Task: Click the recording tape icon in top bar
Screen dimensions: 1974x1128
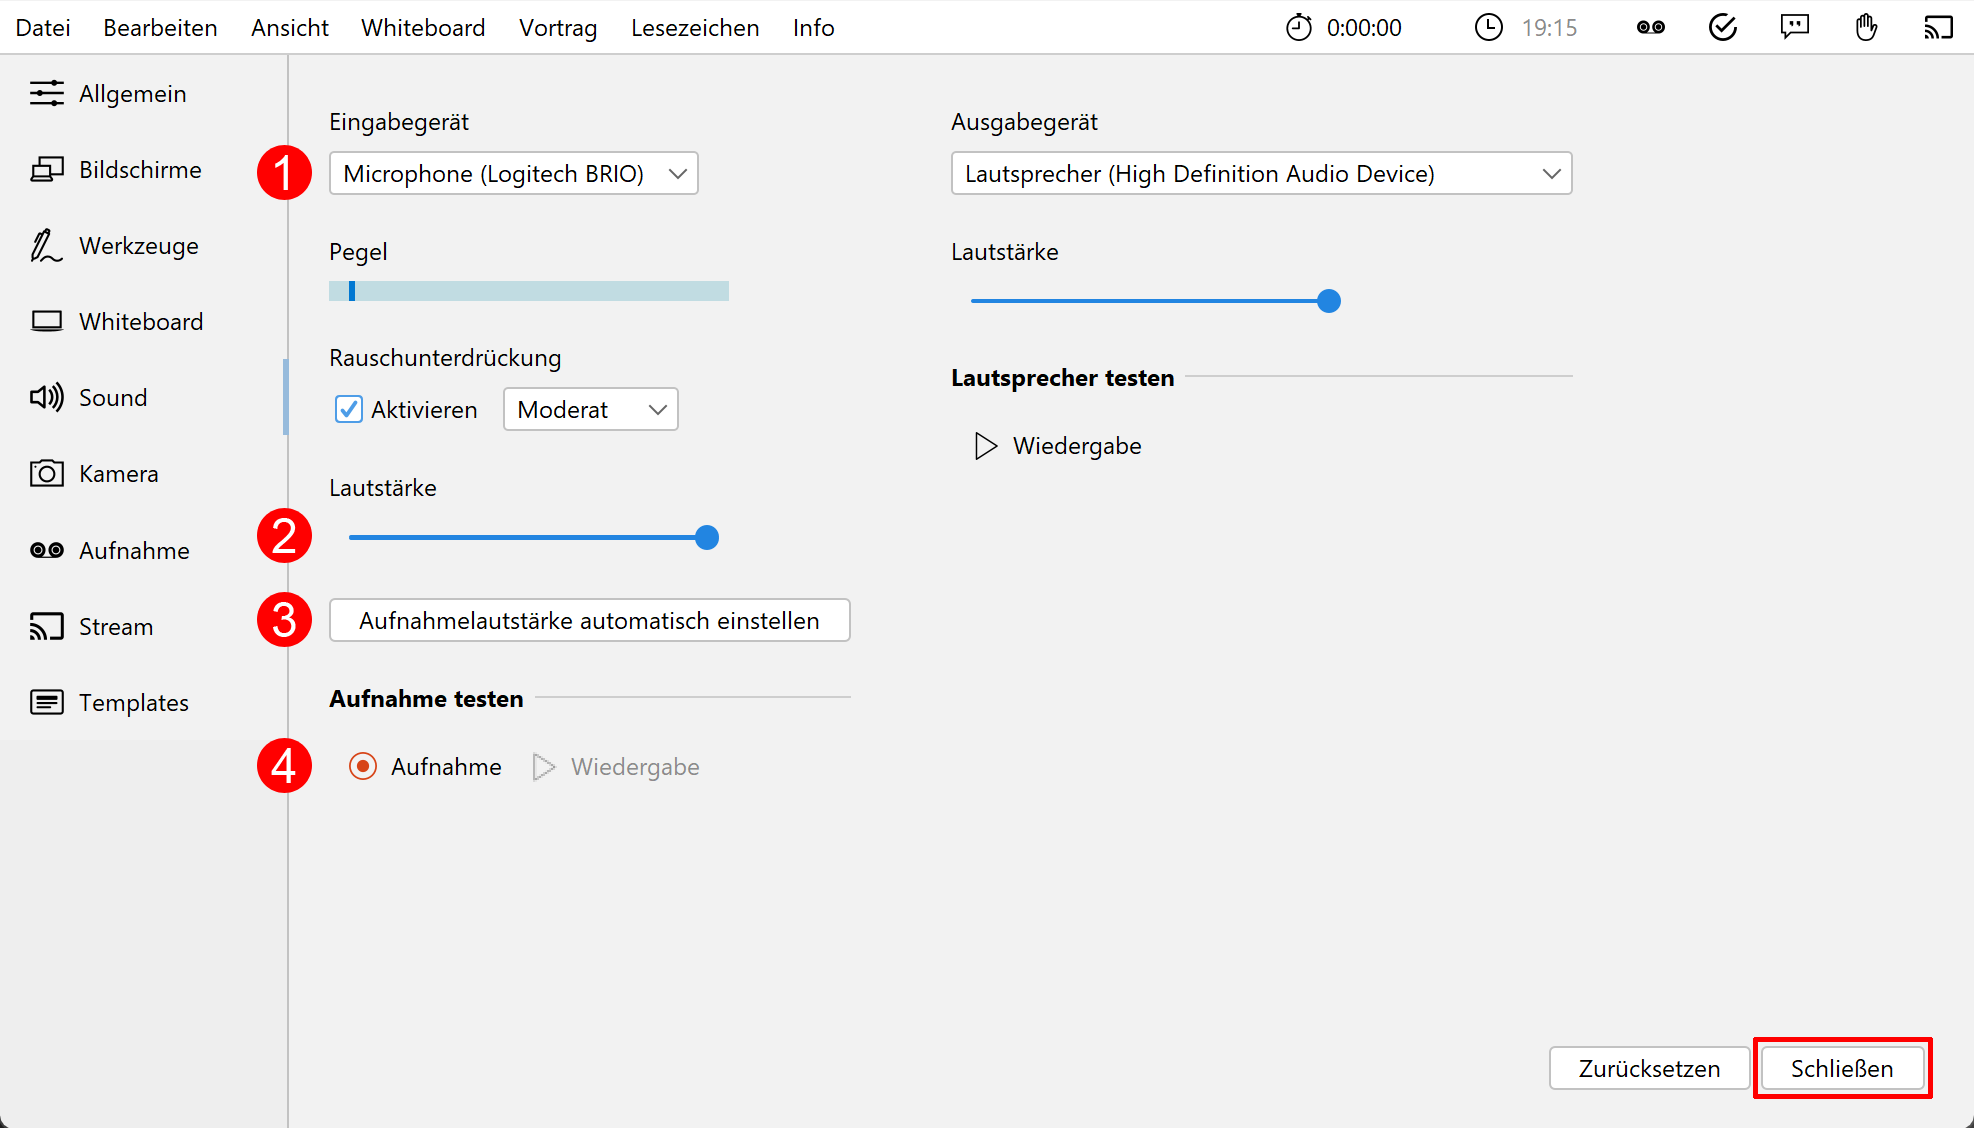Action: click(x=1650, y=27)
